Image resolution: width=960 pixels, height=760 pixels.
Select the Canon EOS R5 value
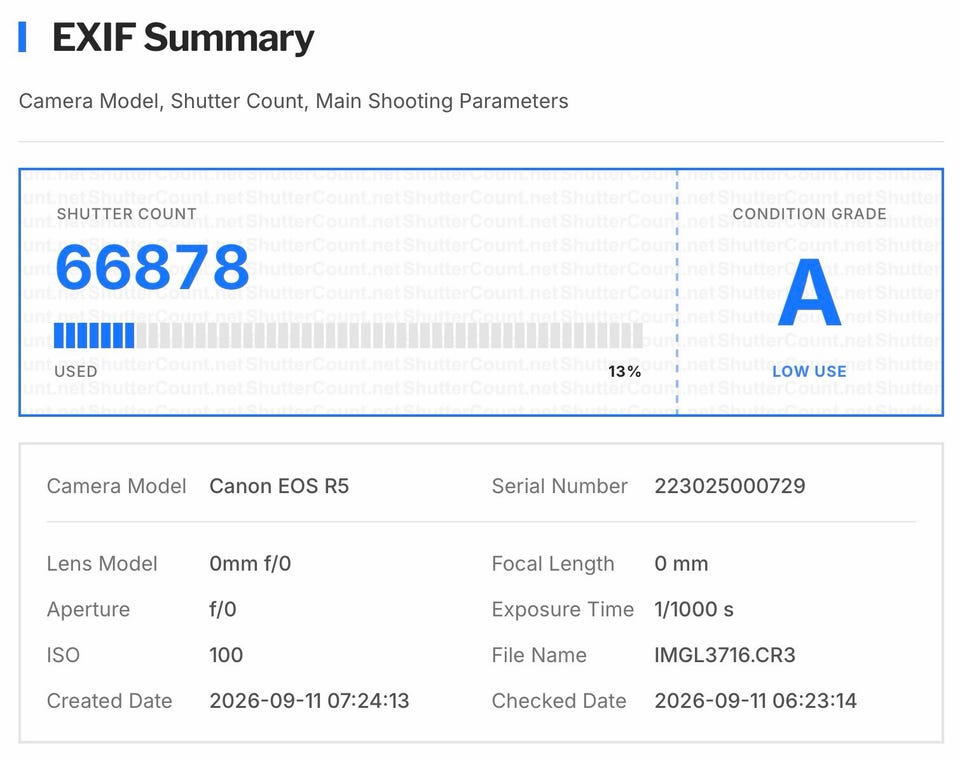[x=279, y=486]
